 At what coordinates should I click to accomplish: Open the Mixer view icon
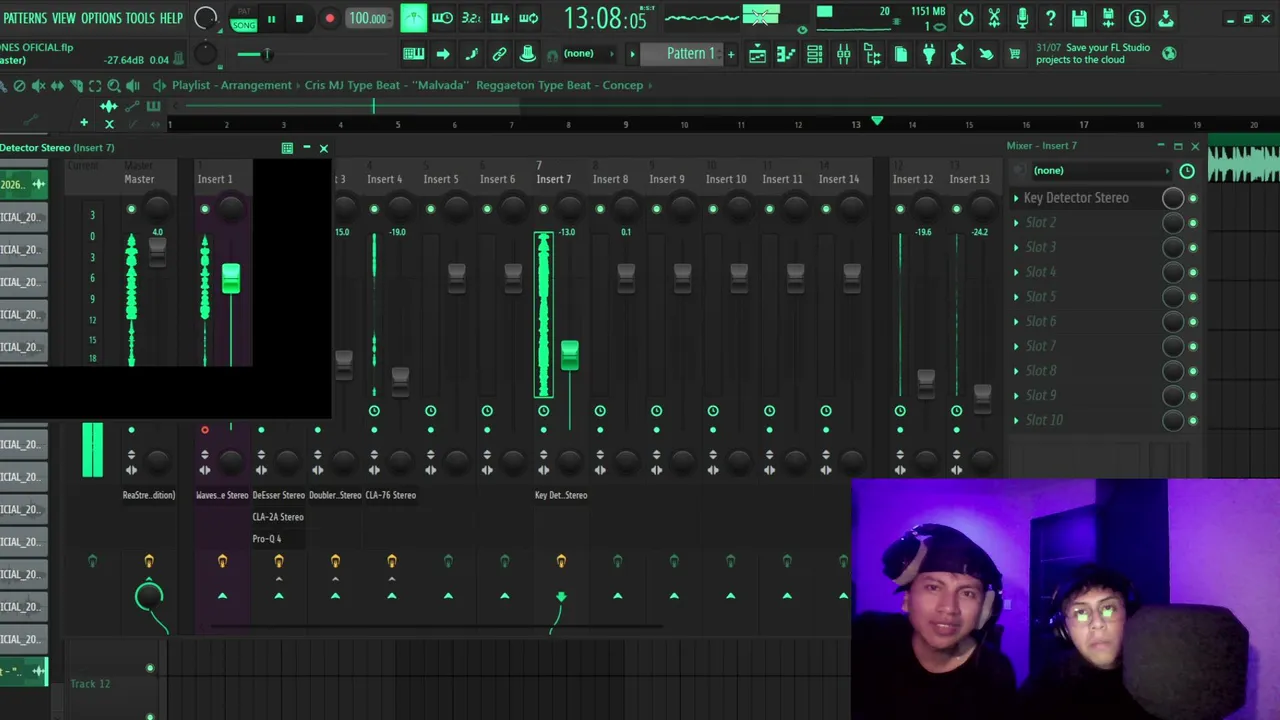coord(843,54)
